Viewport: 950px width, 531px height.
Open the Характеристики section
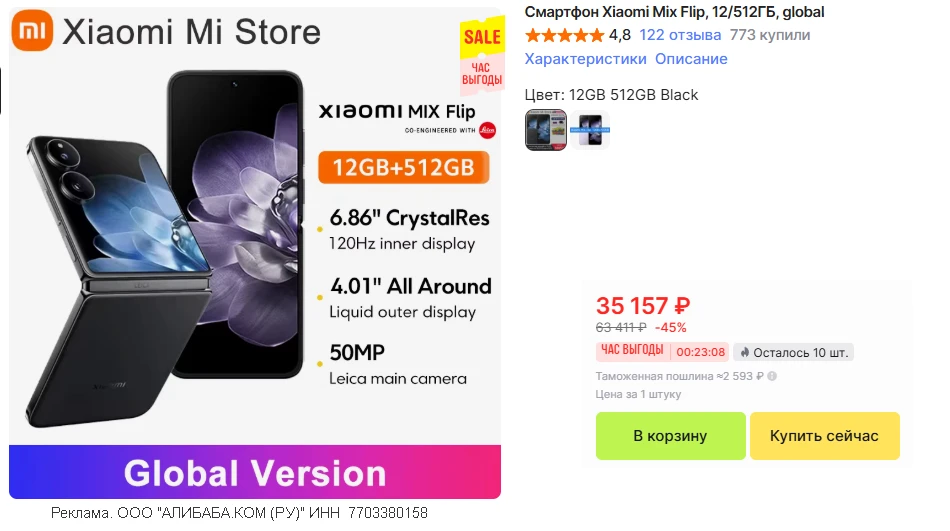(x=585, y=59)
